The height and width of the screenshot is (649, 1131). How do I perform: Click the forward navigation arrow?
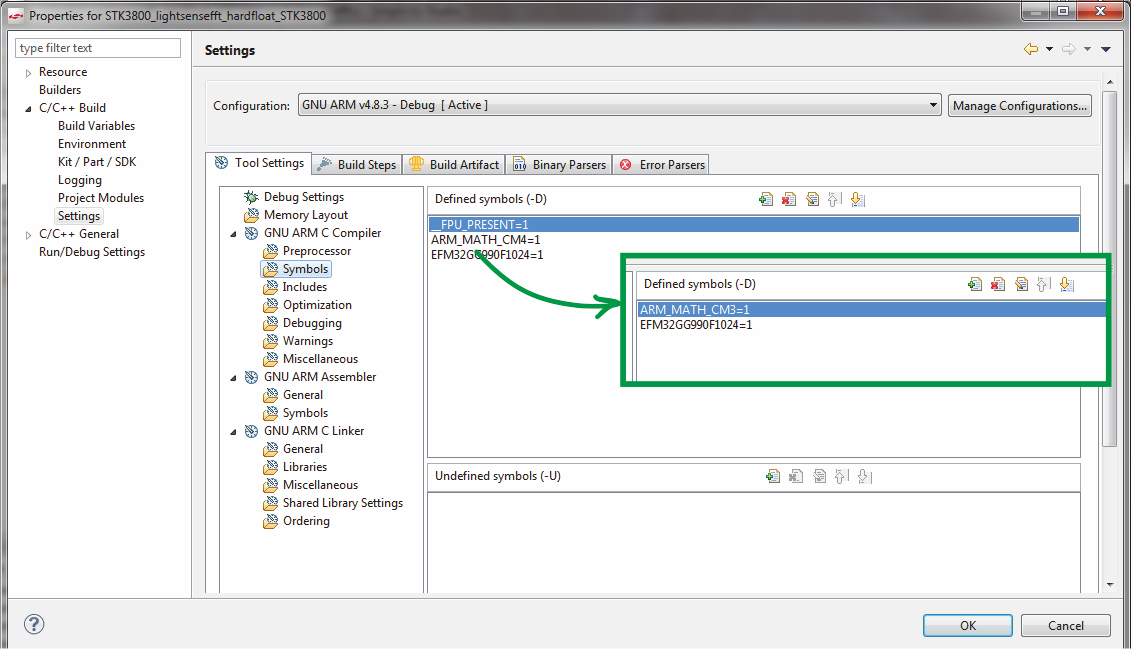tap(1068, 49)
